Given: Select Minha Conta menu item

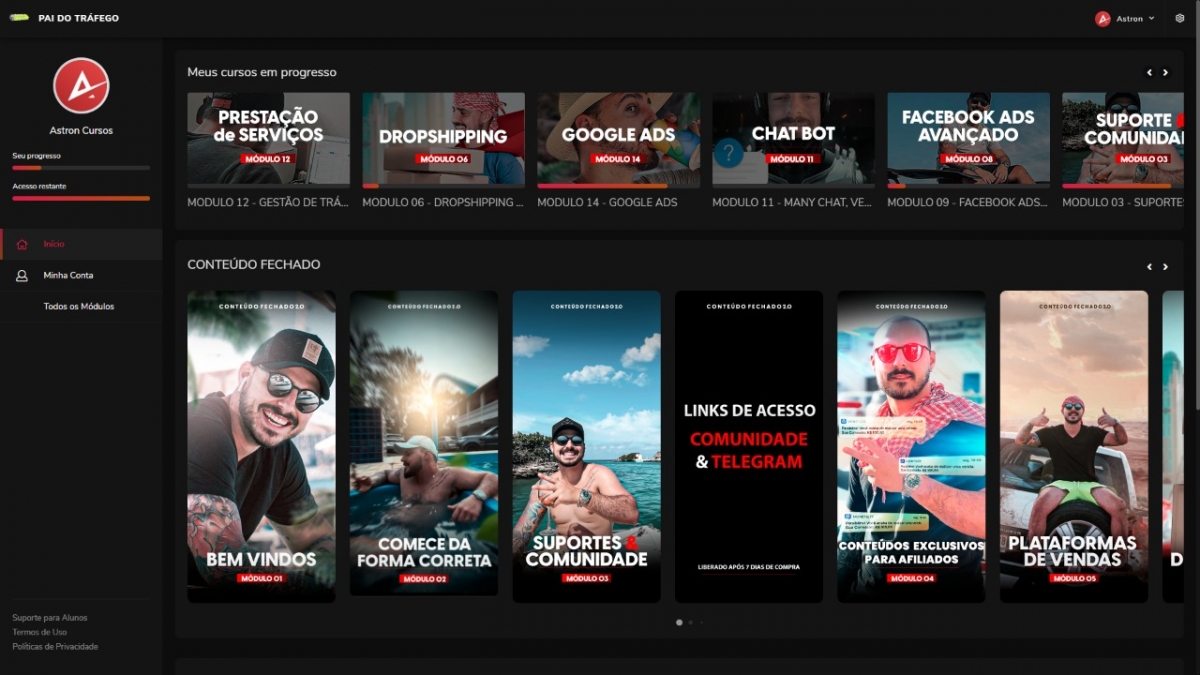Looking at the screenshot, I should tap(68, 275).
